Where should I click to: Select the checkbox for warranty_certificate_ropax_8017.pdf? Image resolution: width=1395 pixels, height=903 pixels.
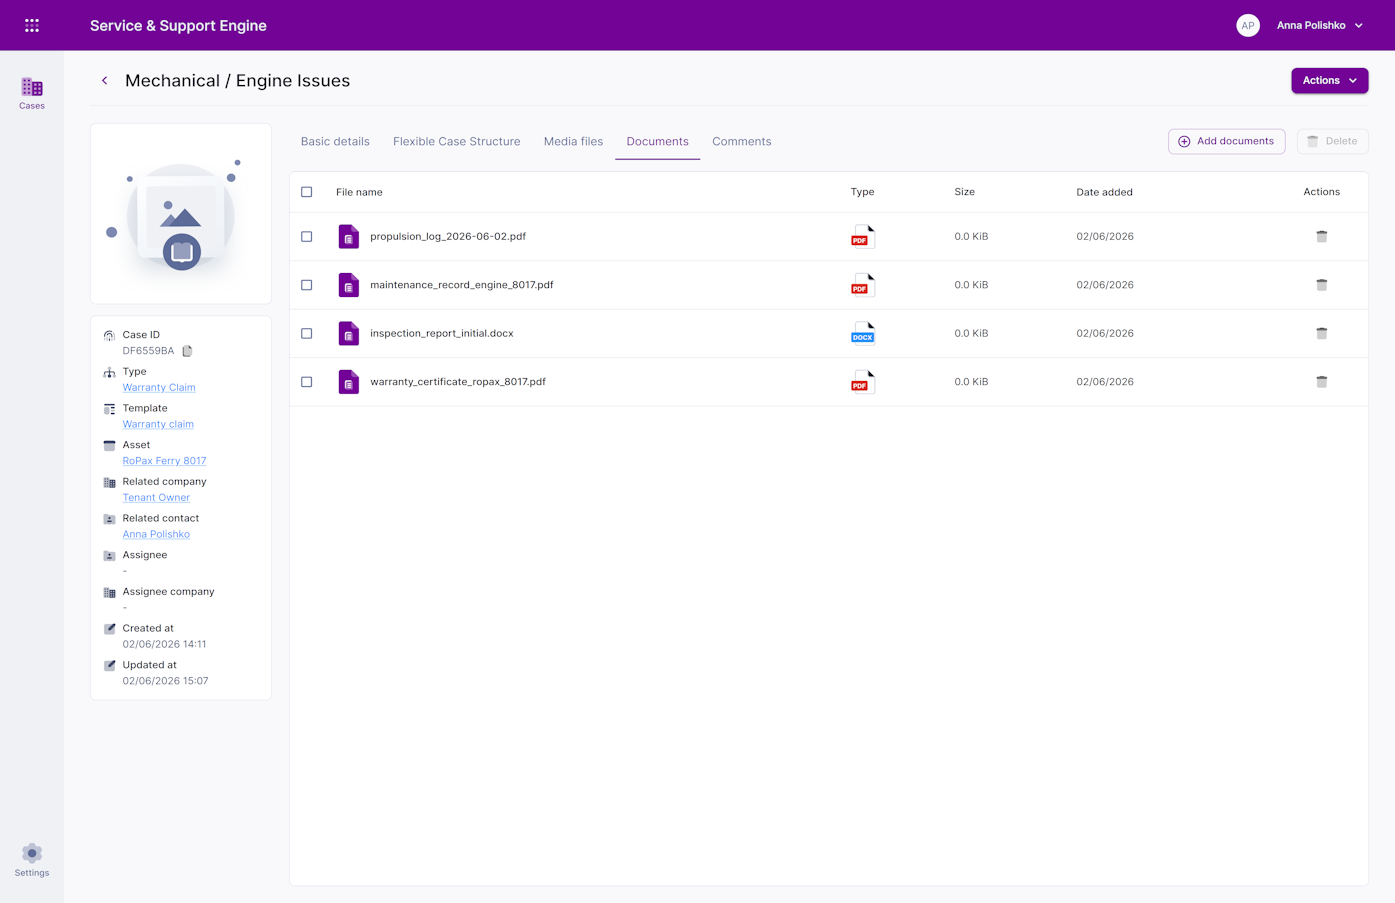pos(307,382)
